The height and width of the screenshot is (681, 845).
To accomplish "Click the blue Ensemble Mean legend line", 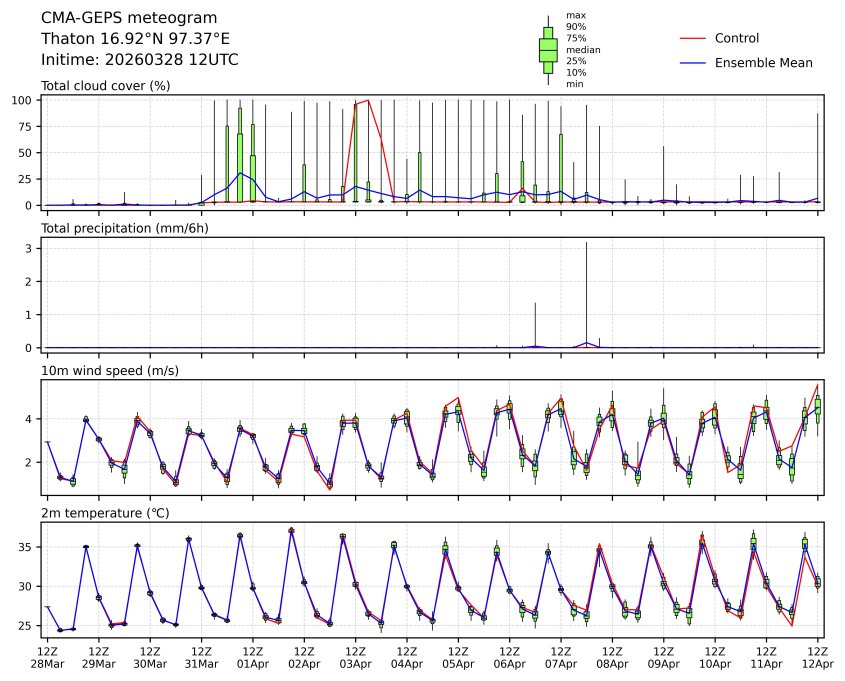I will [x=693, y=62].
